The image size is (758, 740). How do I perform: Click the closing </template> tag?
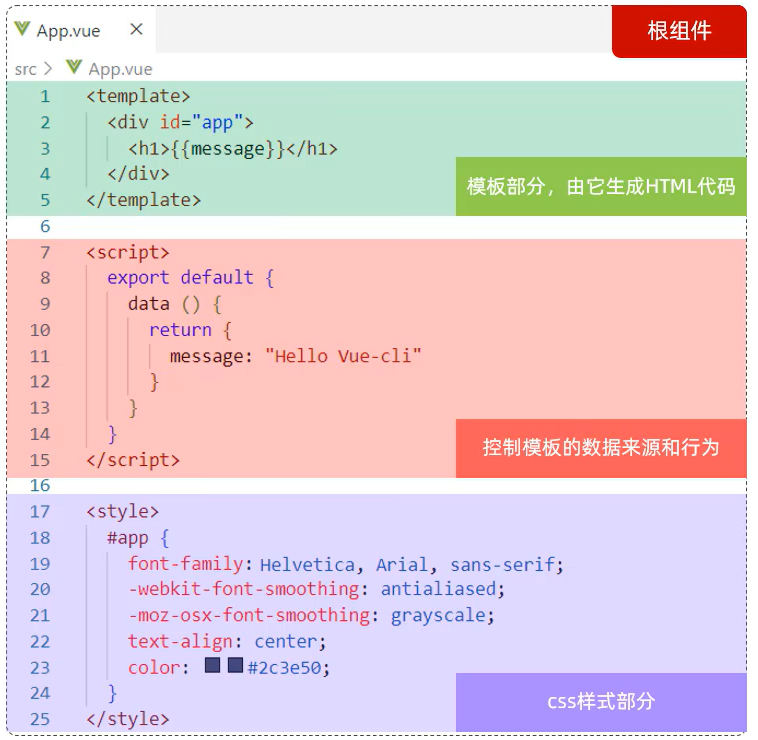144,200
